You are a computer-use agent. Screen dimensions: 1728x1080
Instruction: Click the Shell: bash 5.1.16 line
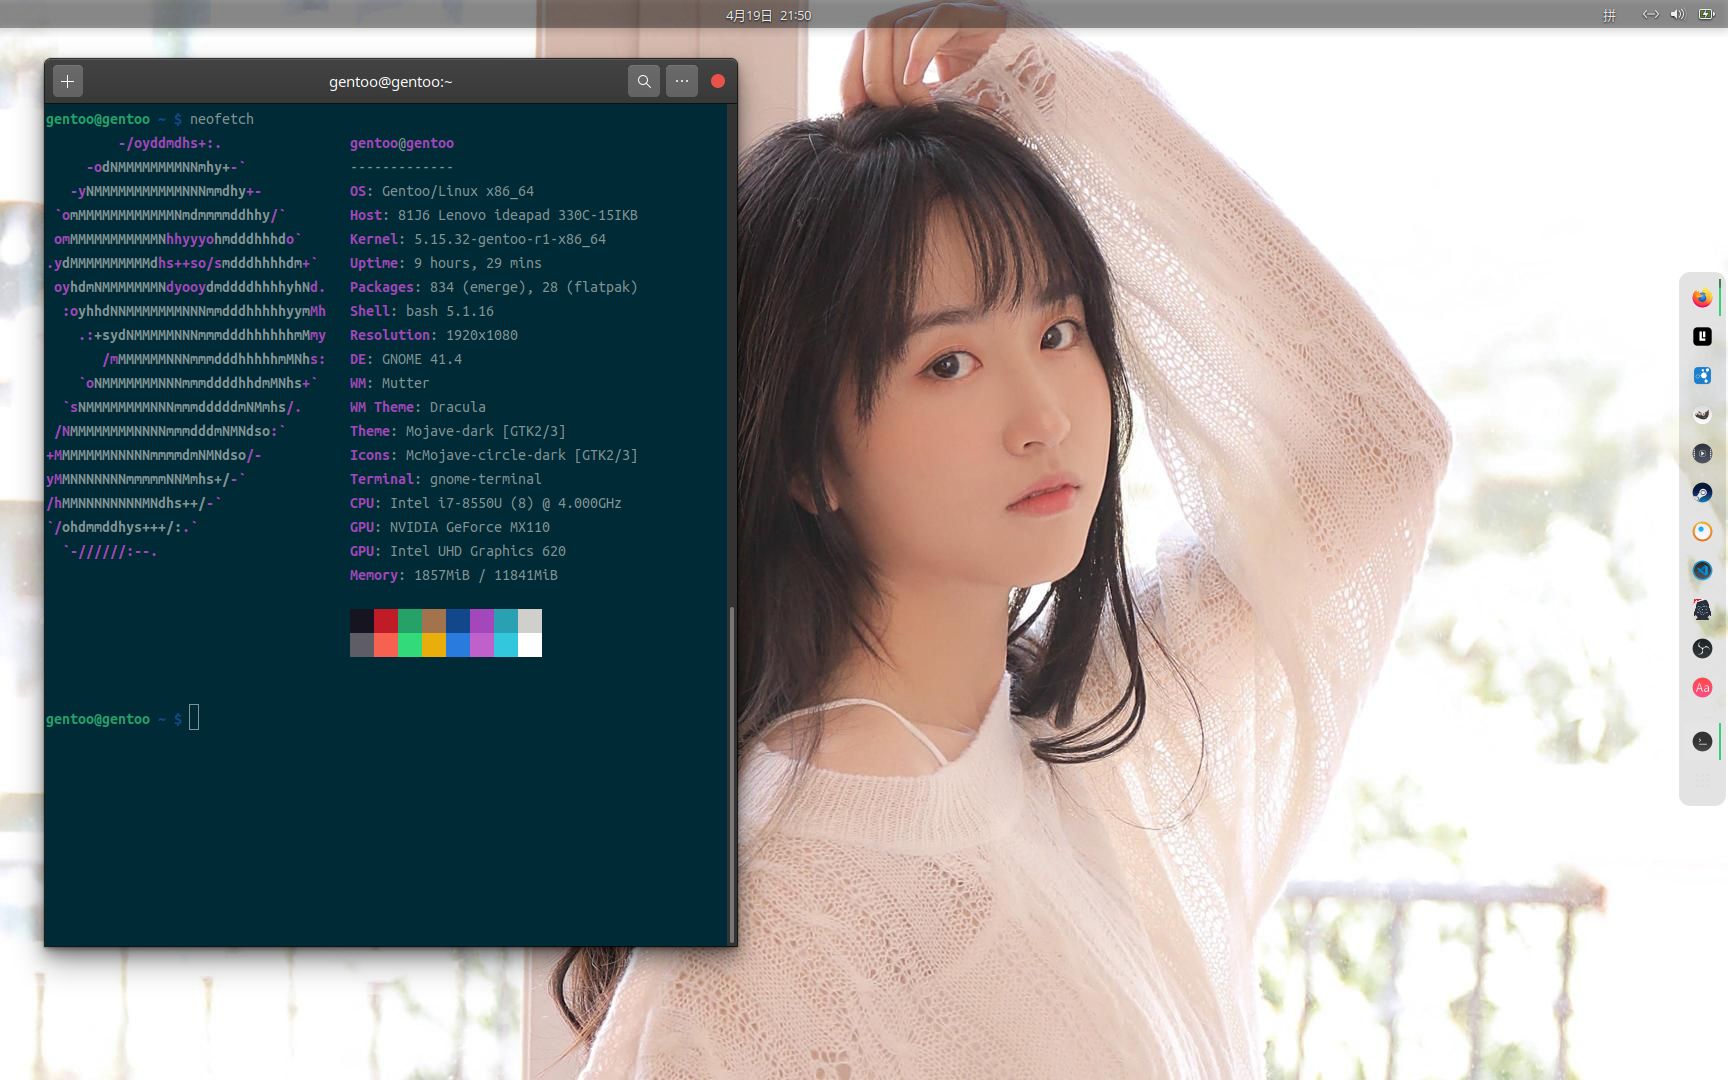pos(422,311)
